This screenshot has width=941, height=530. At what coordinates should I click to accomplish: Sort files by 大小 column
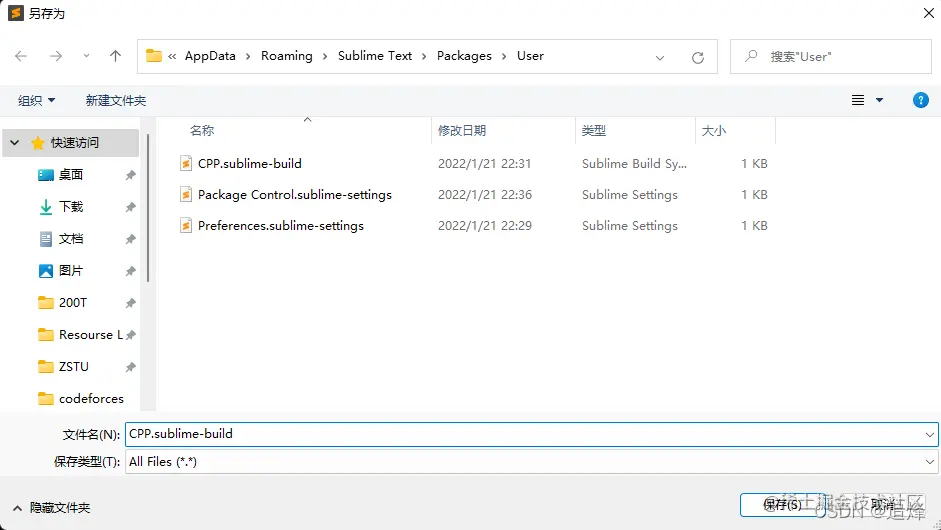click(714, 130)
